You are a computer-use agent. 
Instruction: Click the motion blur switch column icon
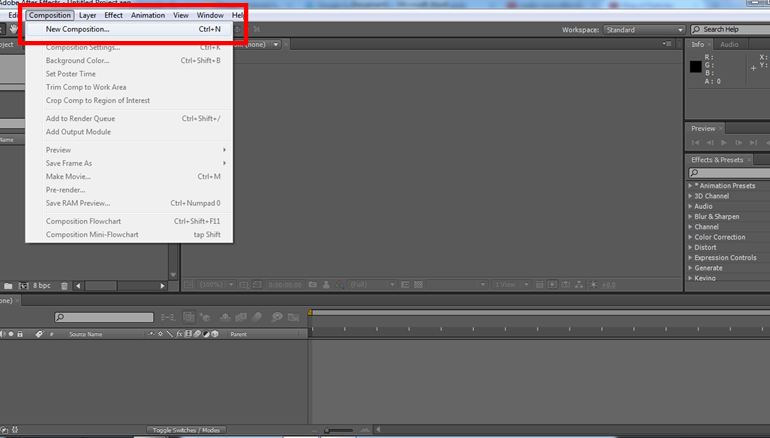197,334
